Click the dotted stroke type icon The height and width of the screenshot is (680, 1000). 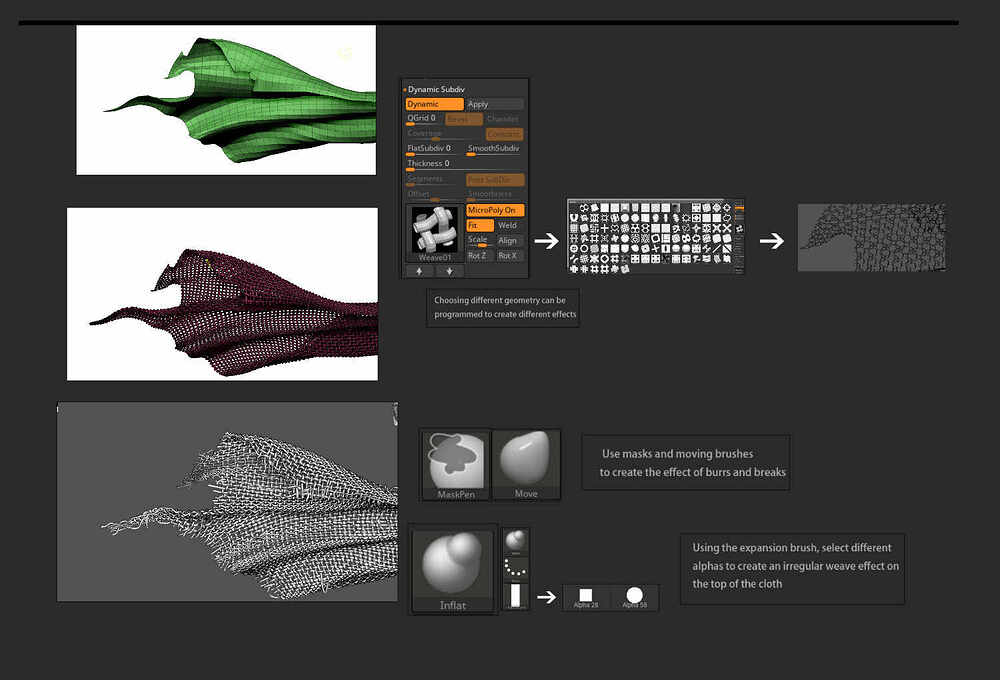click(x=515, y=568)
